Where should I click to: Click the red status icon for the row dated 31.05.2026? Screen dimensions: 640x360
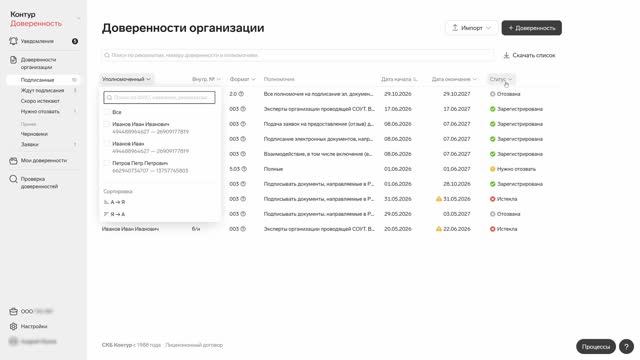point(493,199)
